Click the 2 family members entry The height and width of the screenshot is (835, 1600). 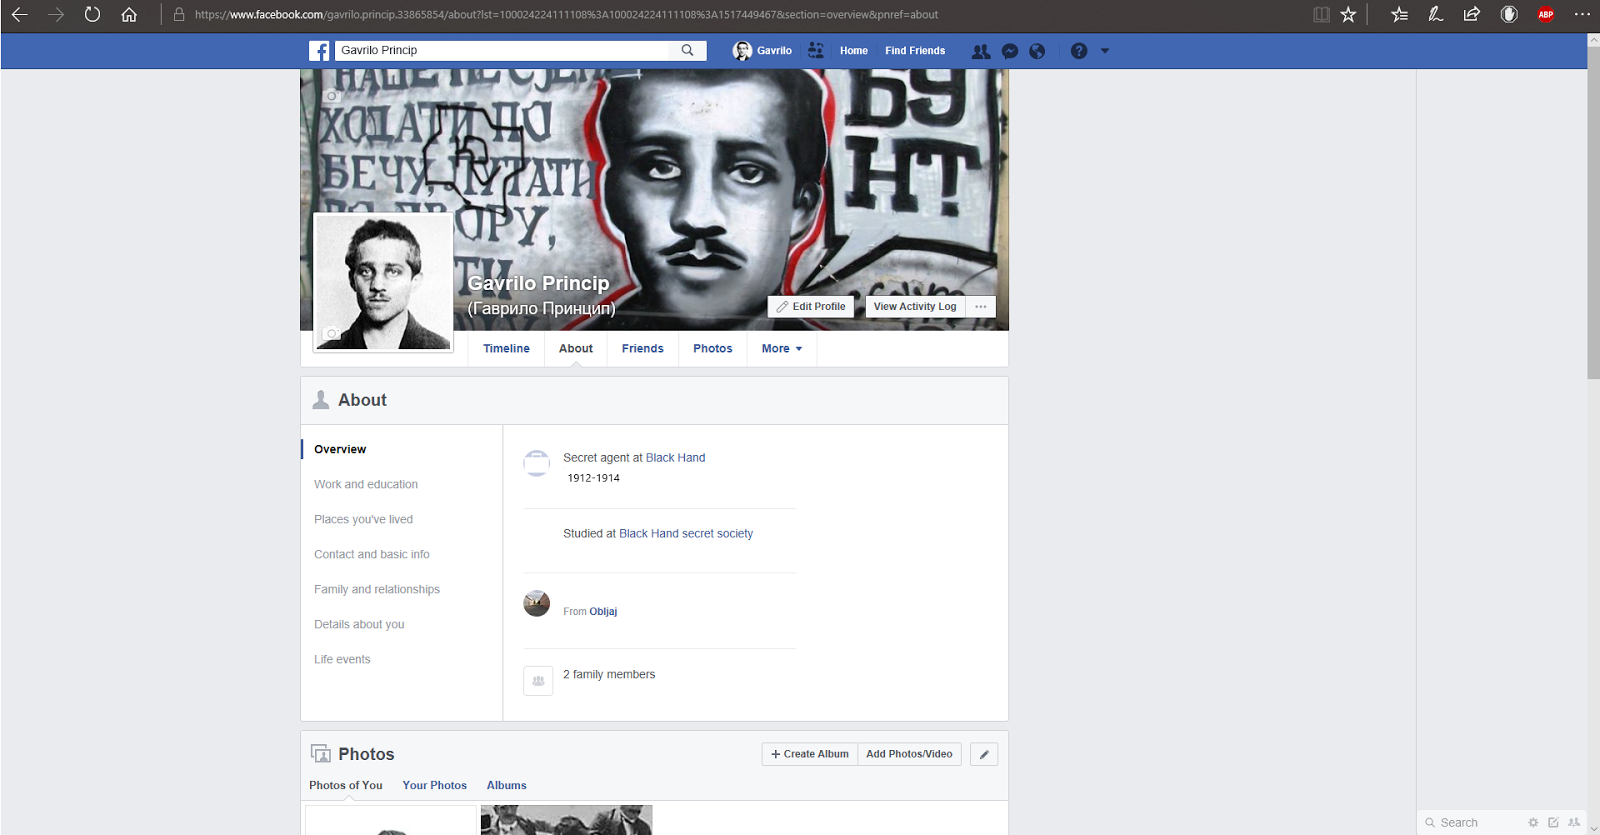(x=609, y=675)
